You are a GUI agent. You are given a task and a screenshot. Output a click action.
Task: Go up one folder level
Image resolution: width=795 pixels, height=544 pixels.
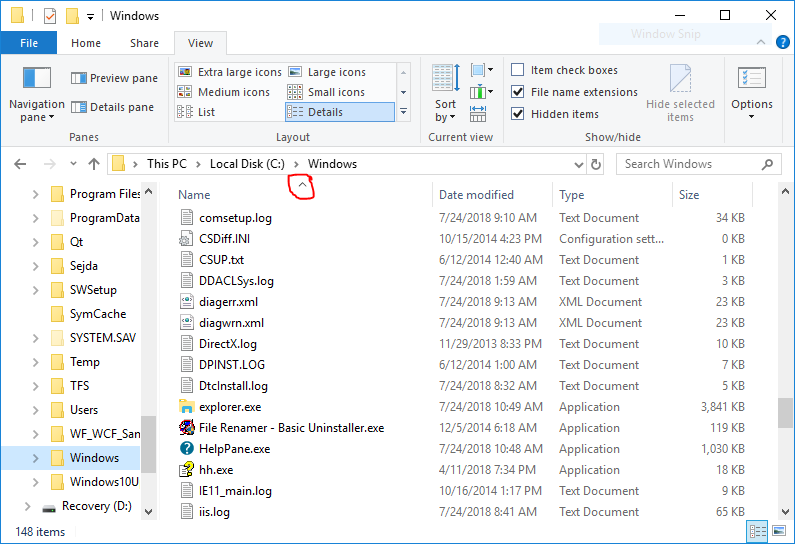pyautogui.click(x=94, y=164)
